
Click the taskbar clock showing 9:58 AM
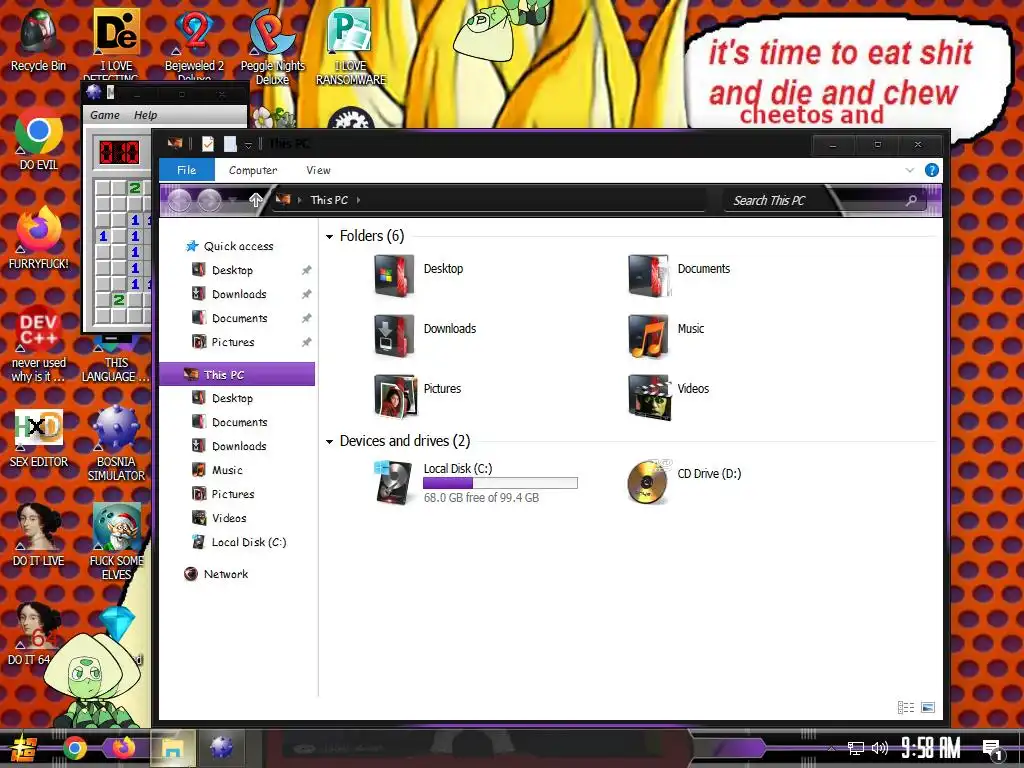(930, 748)
